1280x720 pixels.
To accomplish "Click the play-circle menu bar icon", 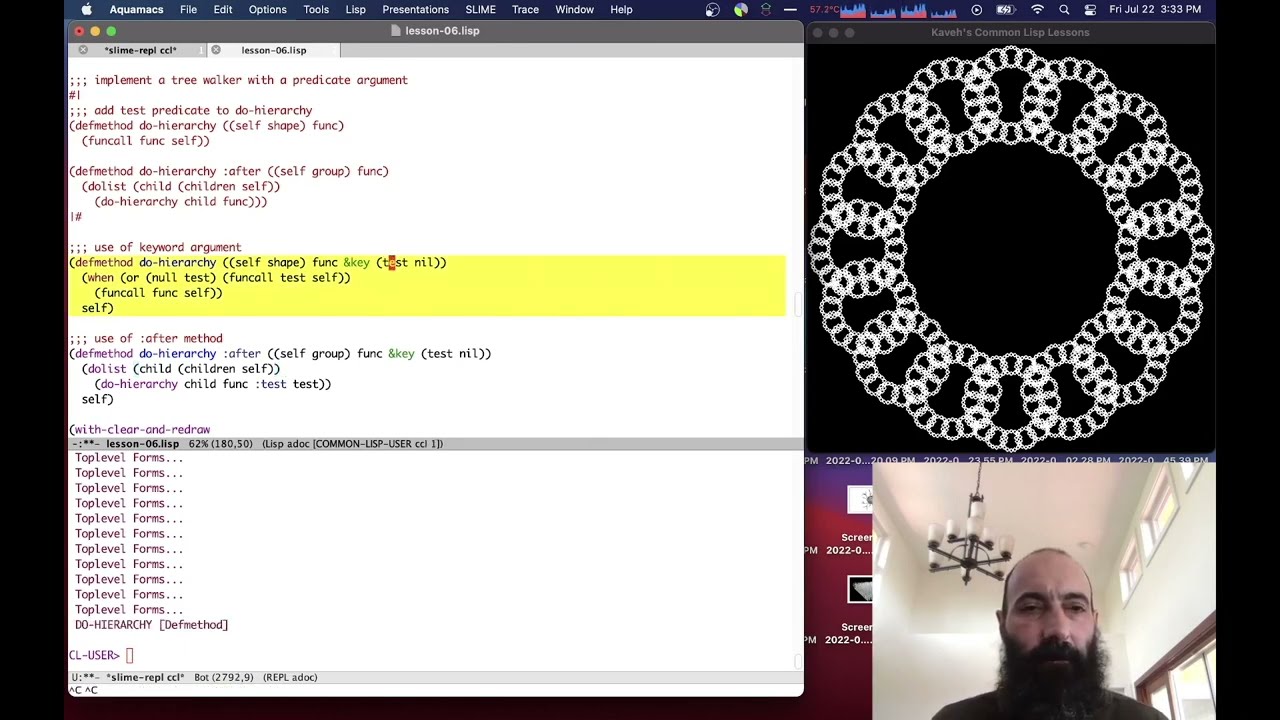I will [976, 10].
